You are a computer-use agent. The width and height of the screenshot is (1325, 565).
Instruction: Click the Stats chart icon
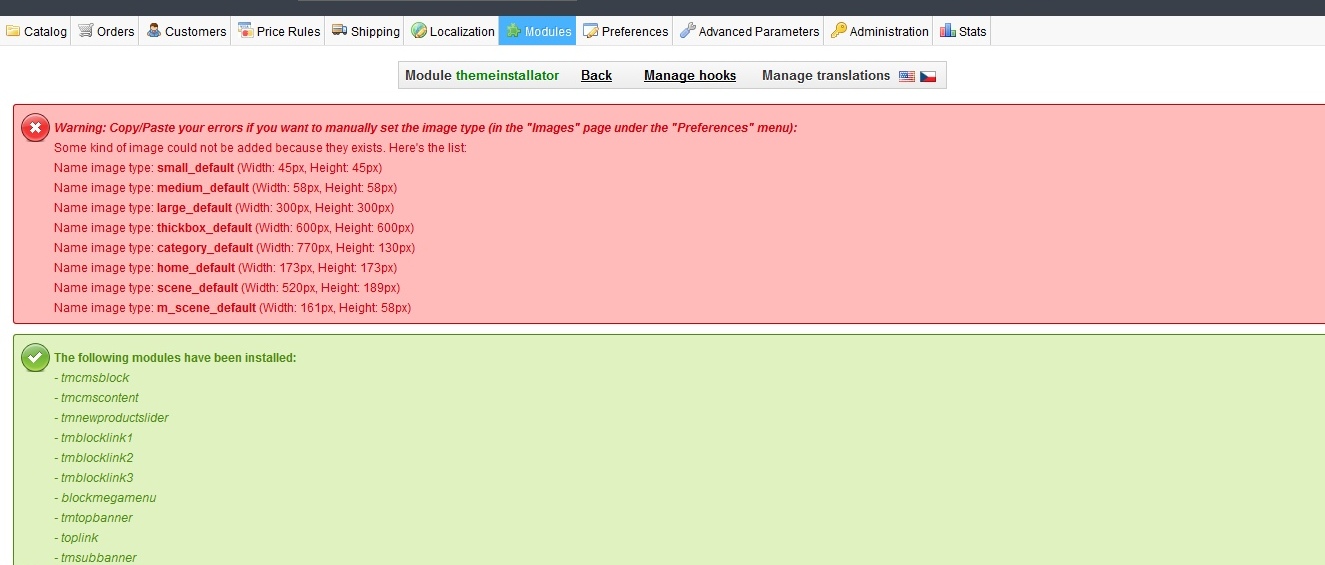click(948, 31)
